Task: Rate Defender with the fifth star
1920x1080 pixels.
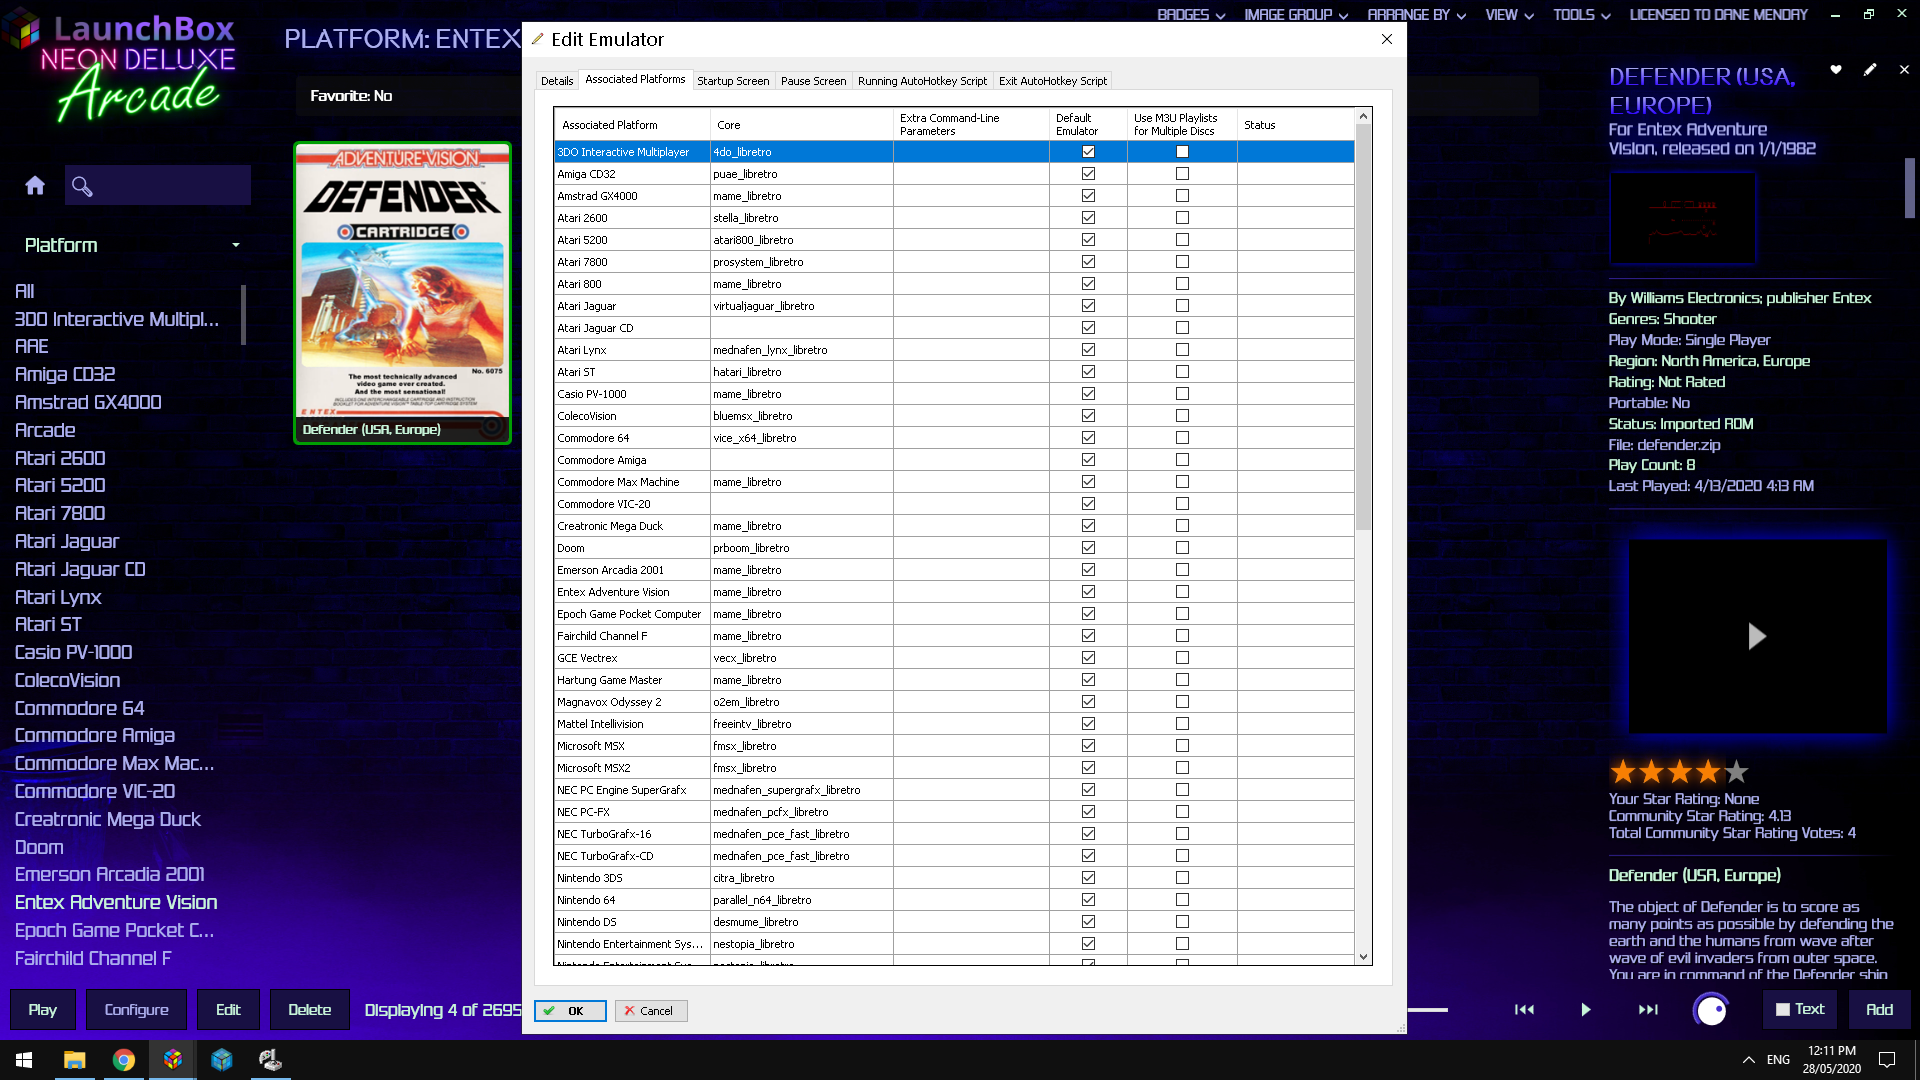Action: pyautogui.click(x=1737, y=772)
